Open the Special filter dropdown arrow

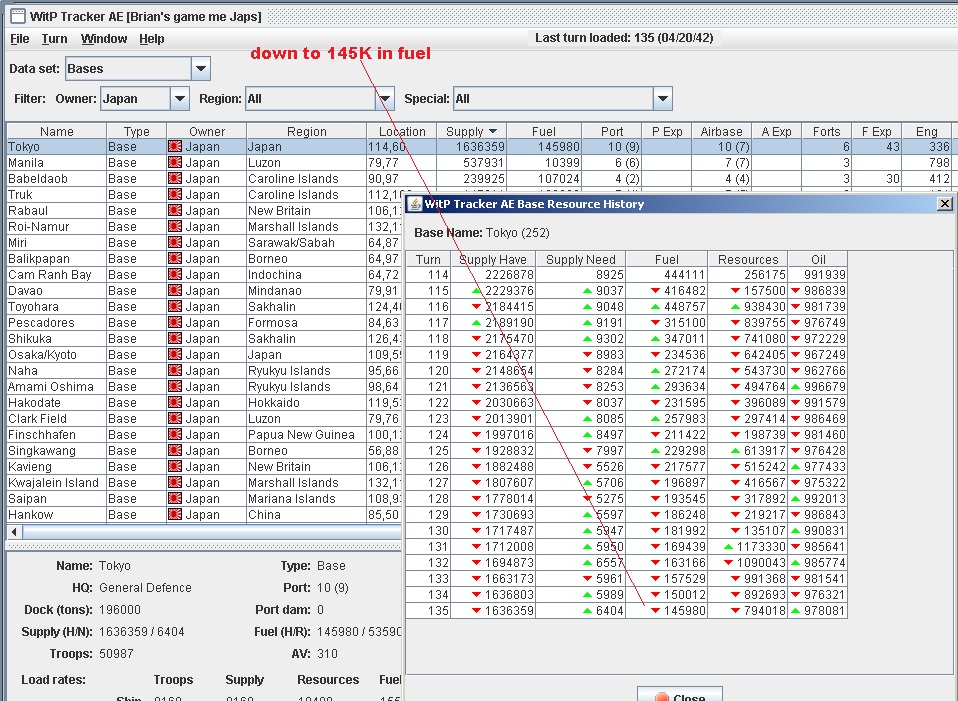pyautogui.click(x=663, y=98)
